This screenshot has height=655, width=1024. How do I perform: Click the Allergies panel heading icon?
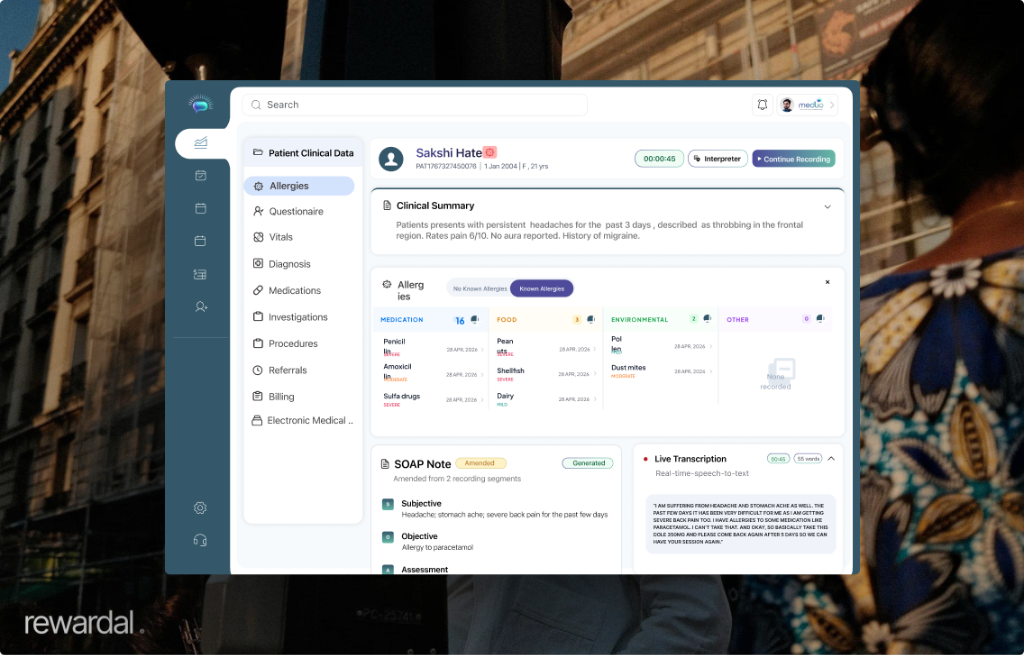pyautogui.click(x=387, y=285)
